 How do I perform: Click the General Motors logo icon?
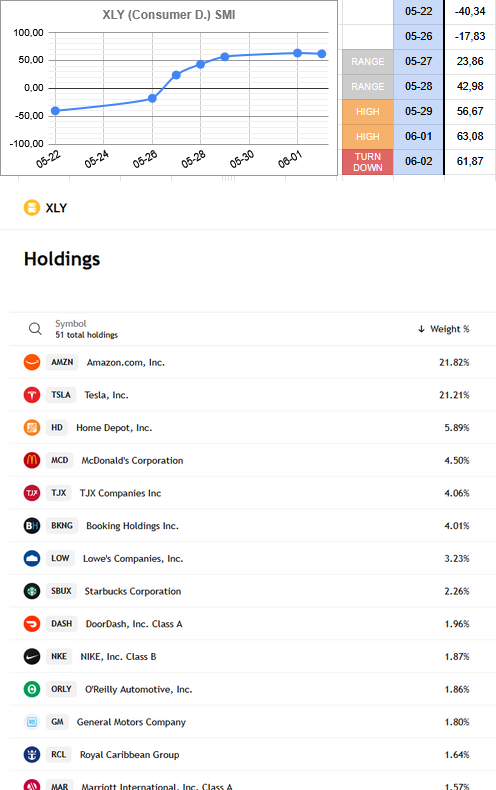(32, 721)
